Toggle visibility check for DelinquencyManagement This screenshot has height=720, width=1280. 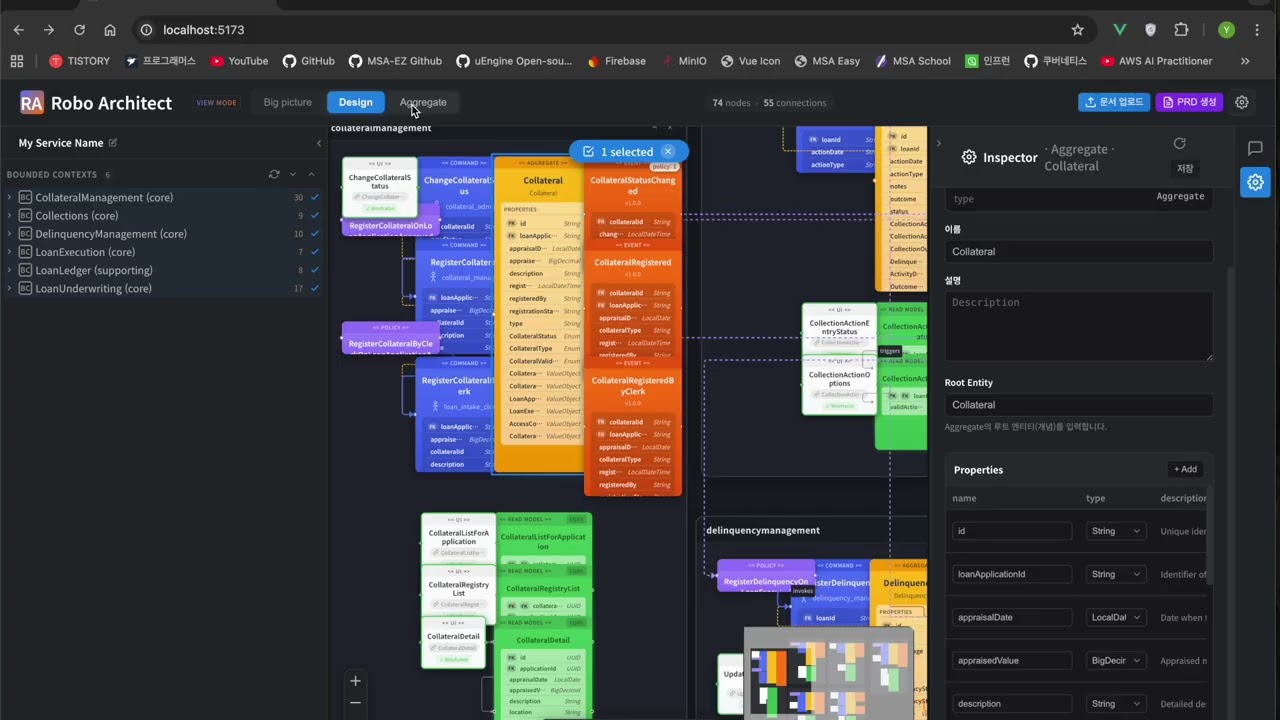[x=315, y=234]
